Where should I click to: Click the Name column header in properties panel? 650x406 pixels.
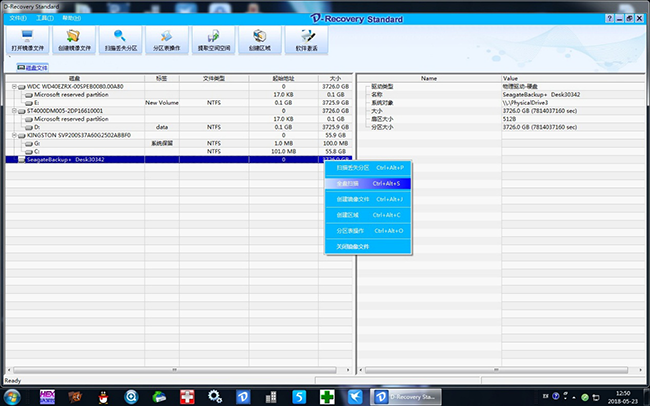[x=429, y=78]
